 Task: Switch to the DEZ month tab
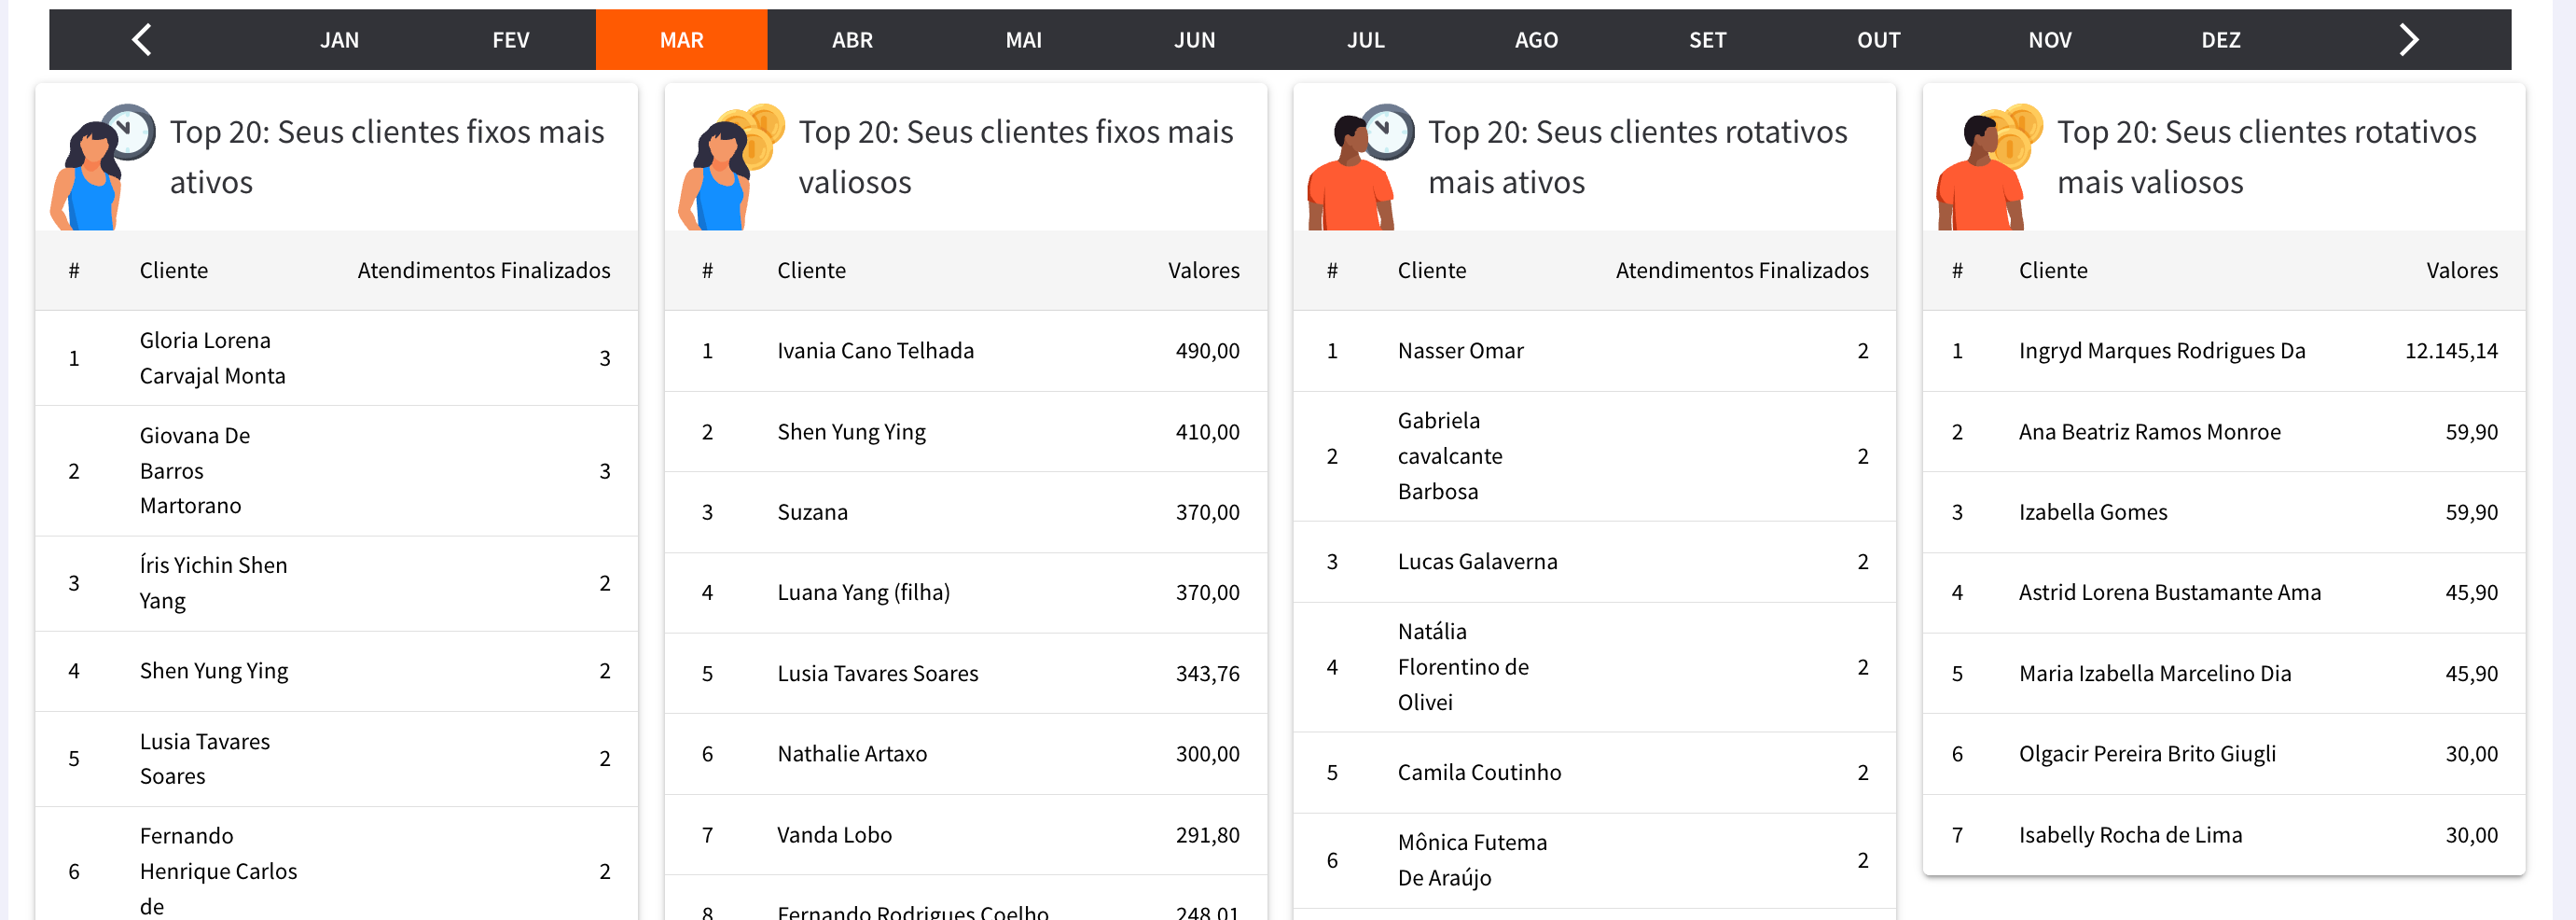(x=2220, y=40)
